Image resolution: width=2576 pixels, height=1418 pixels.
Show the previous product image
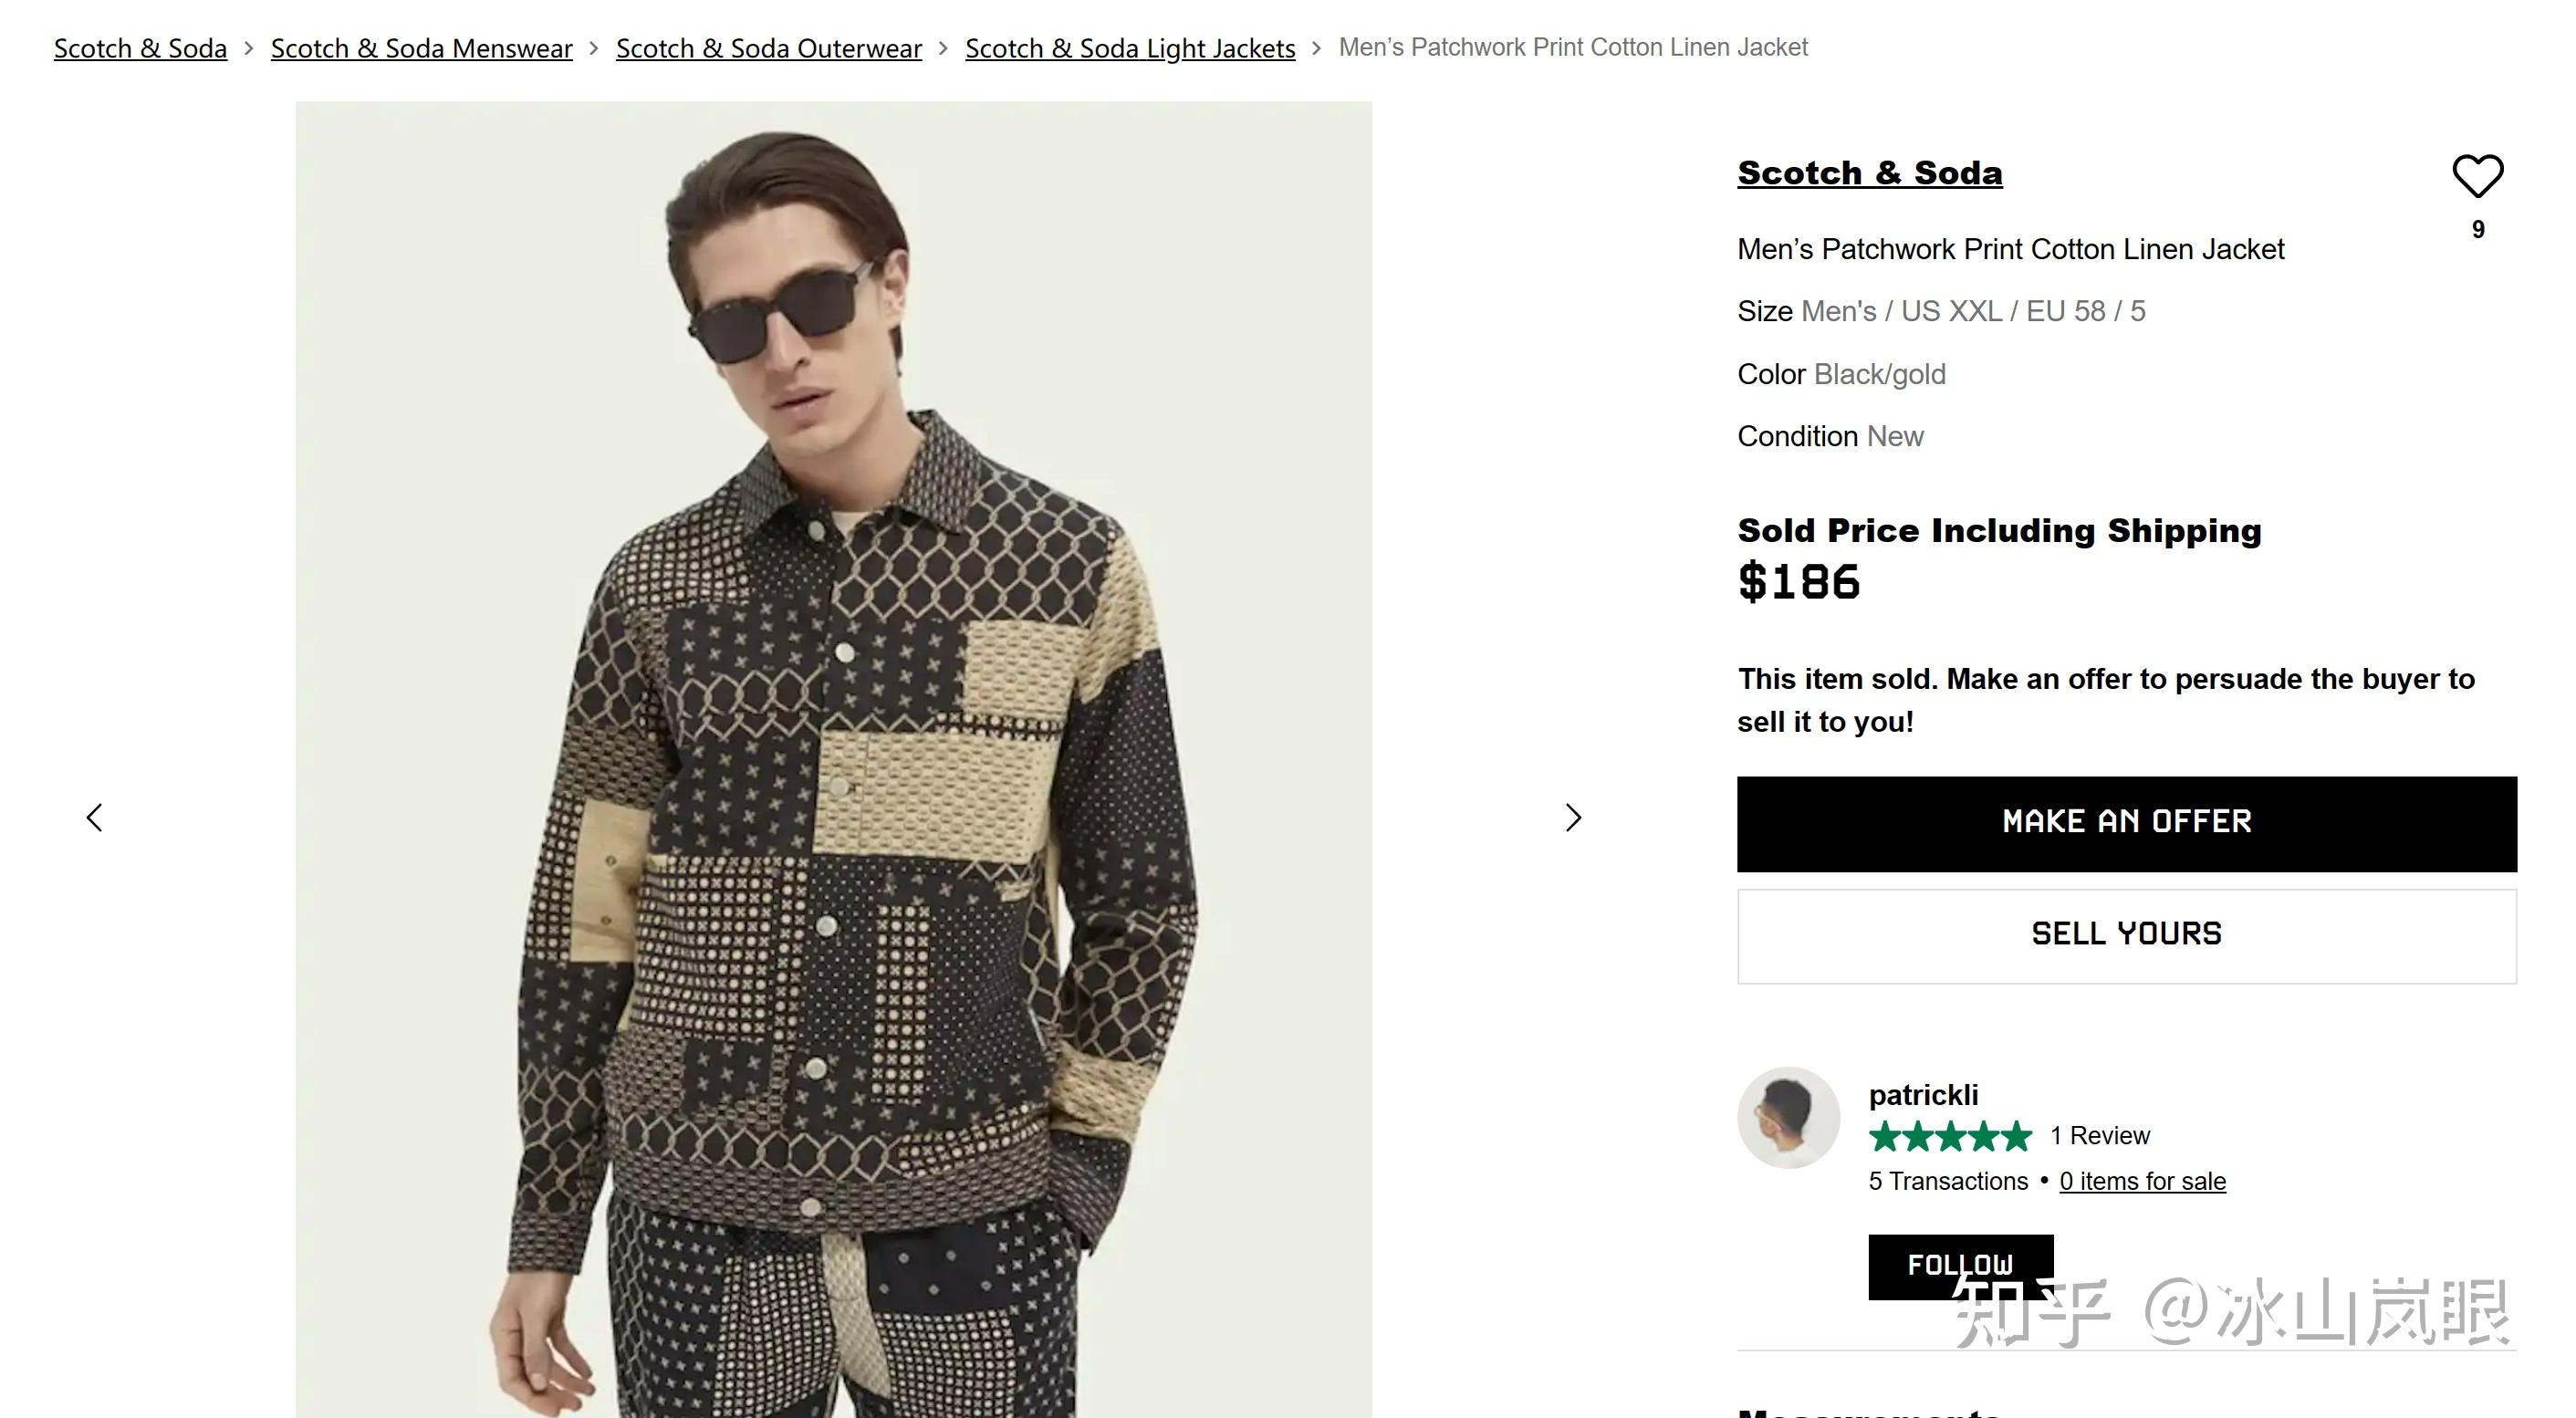pyautogui.click(x=95, y=818)
